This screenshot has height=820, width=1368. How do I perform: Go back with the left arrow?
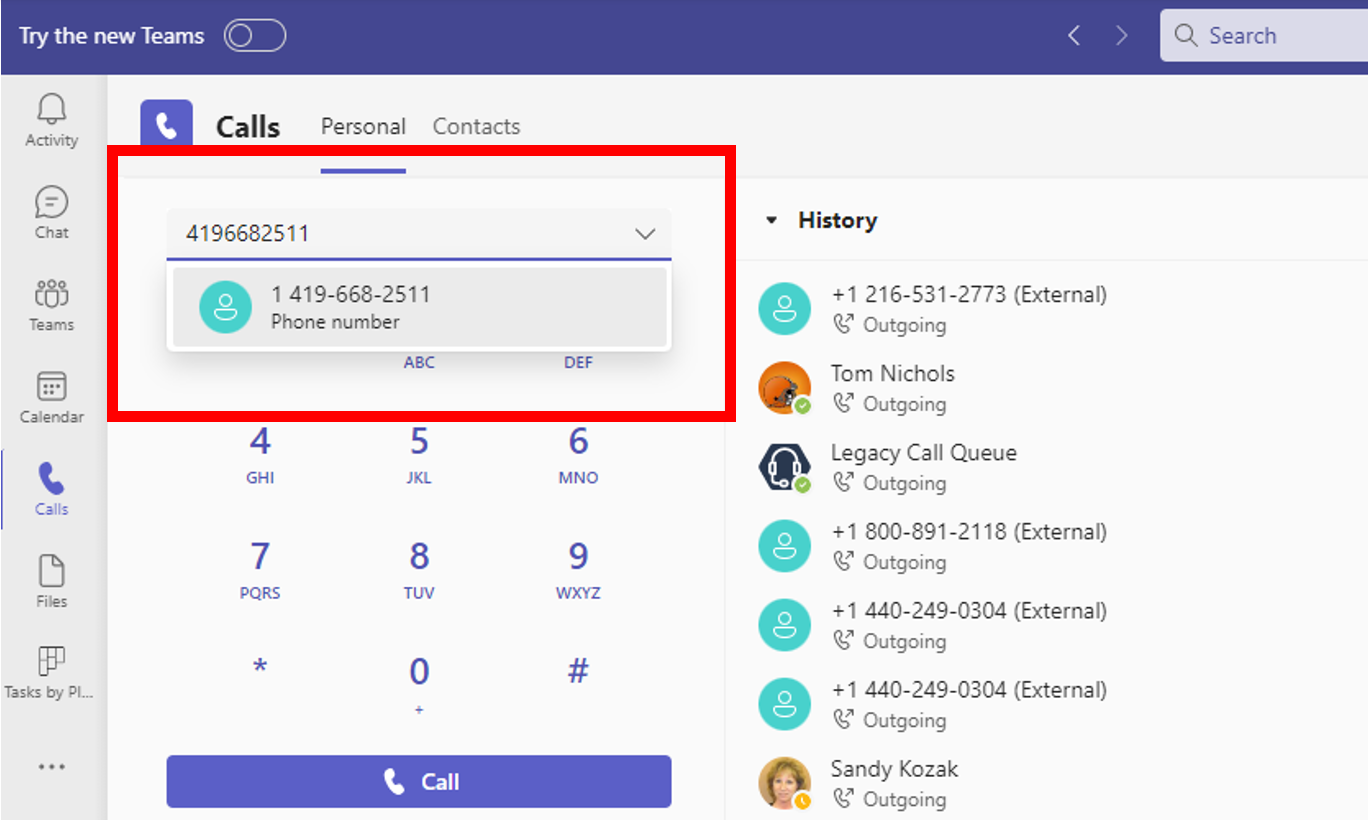pos(1074,36)
